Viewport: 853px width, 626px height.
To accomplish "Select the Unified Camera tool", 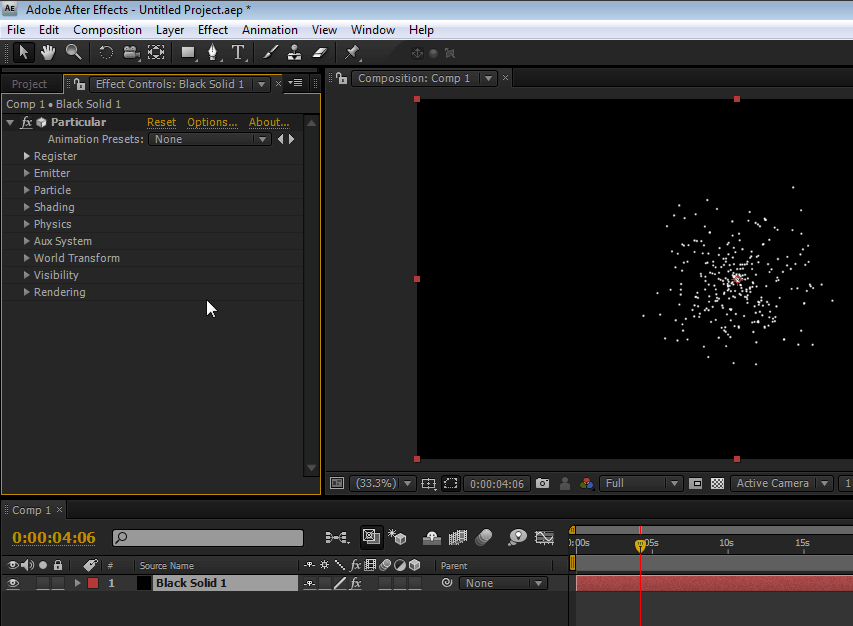I will click(x=131, y=53).
